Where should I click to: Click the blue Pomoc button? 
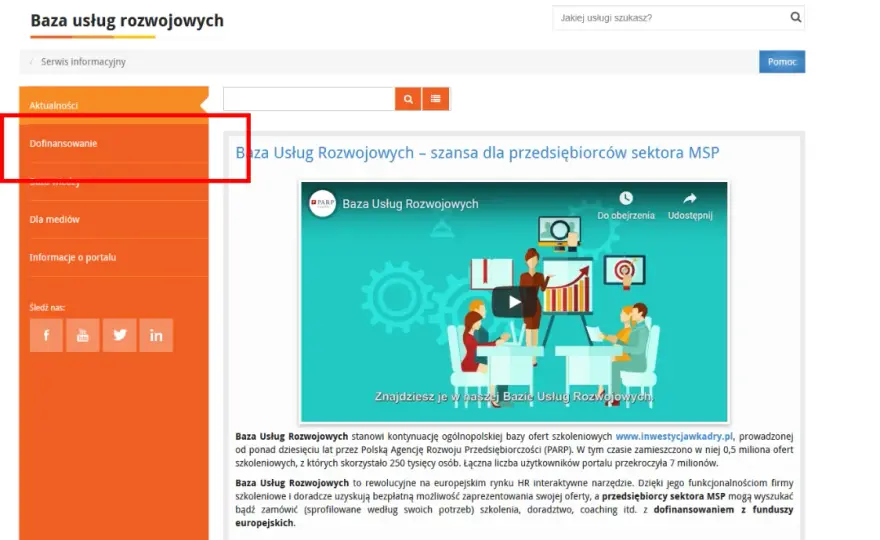pyautogui.click(x=782, y=62)
